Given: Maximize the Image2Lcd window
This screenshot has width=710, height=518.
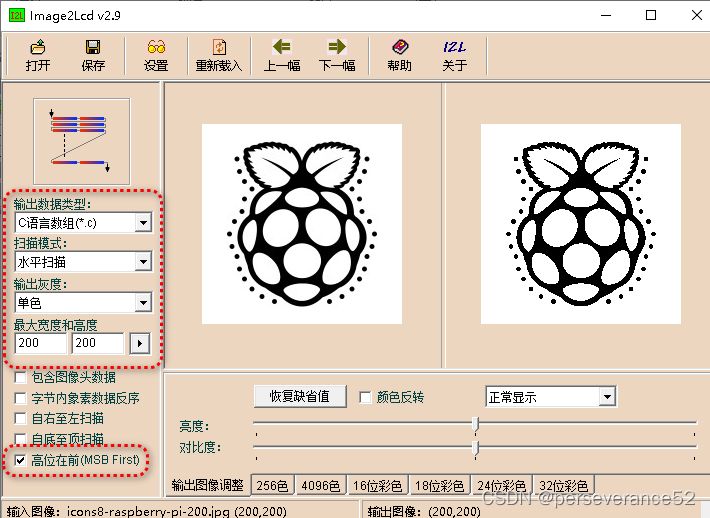Looking at the screenshot, I should coord(651,15).
